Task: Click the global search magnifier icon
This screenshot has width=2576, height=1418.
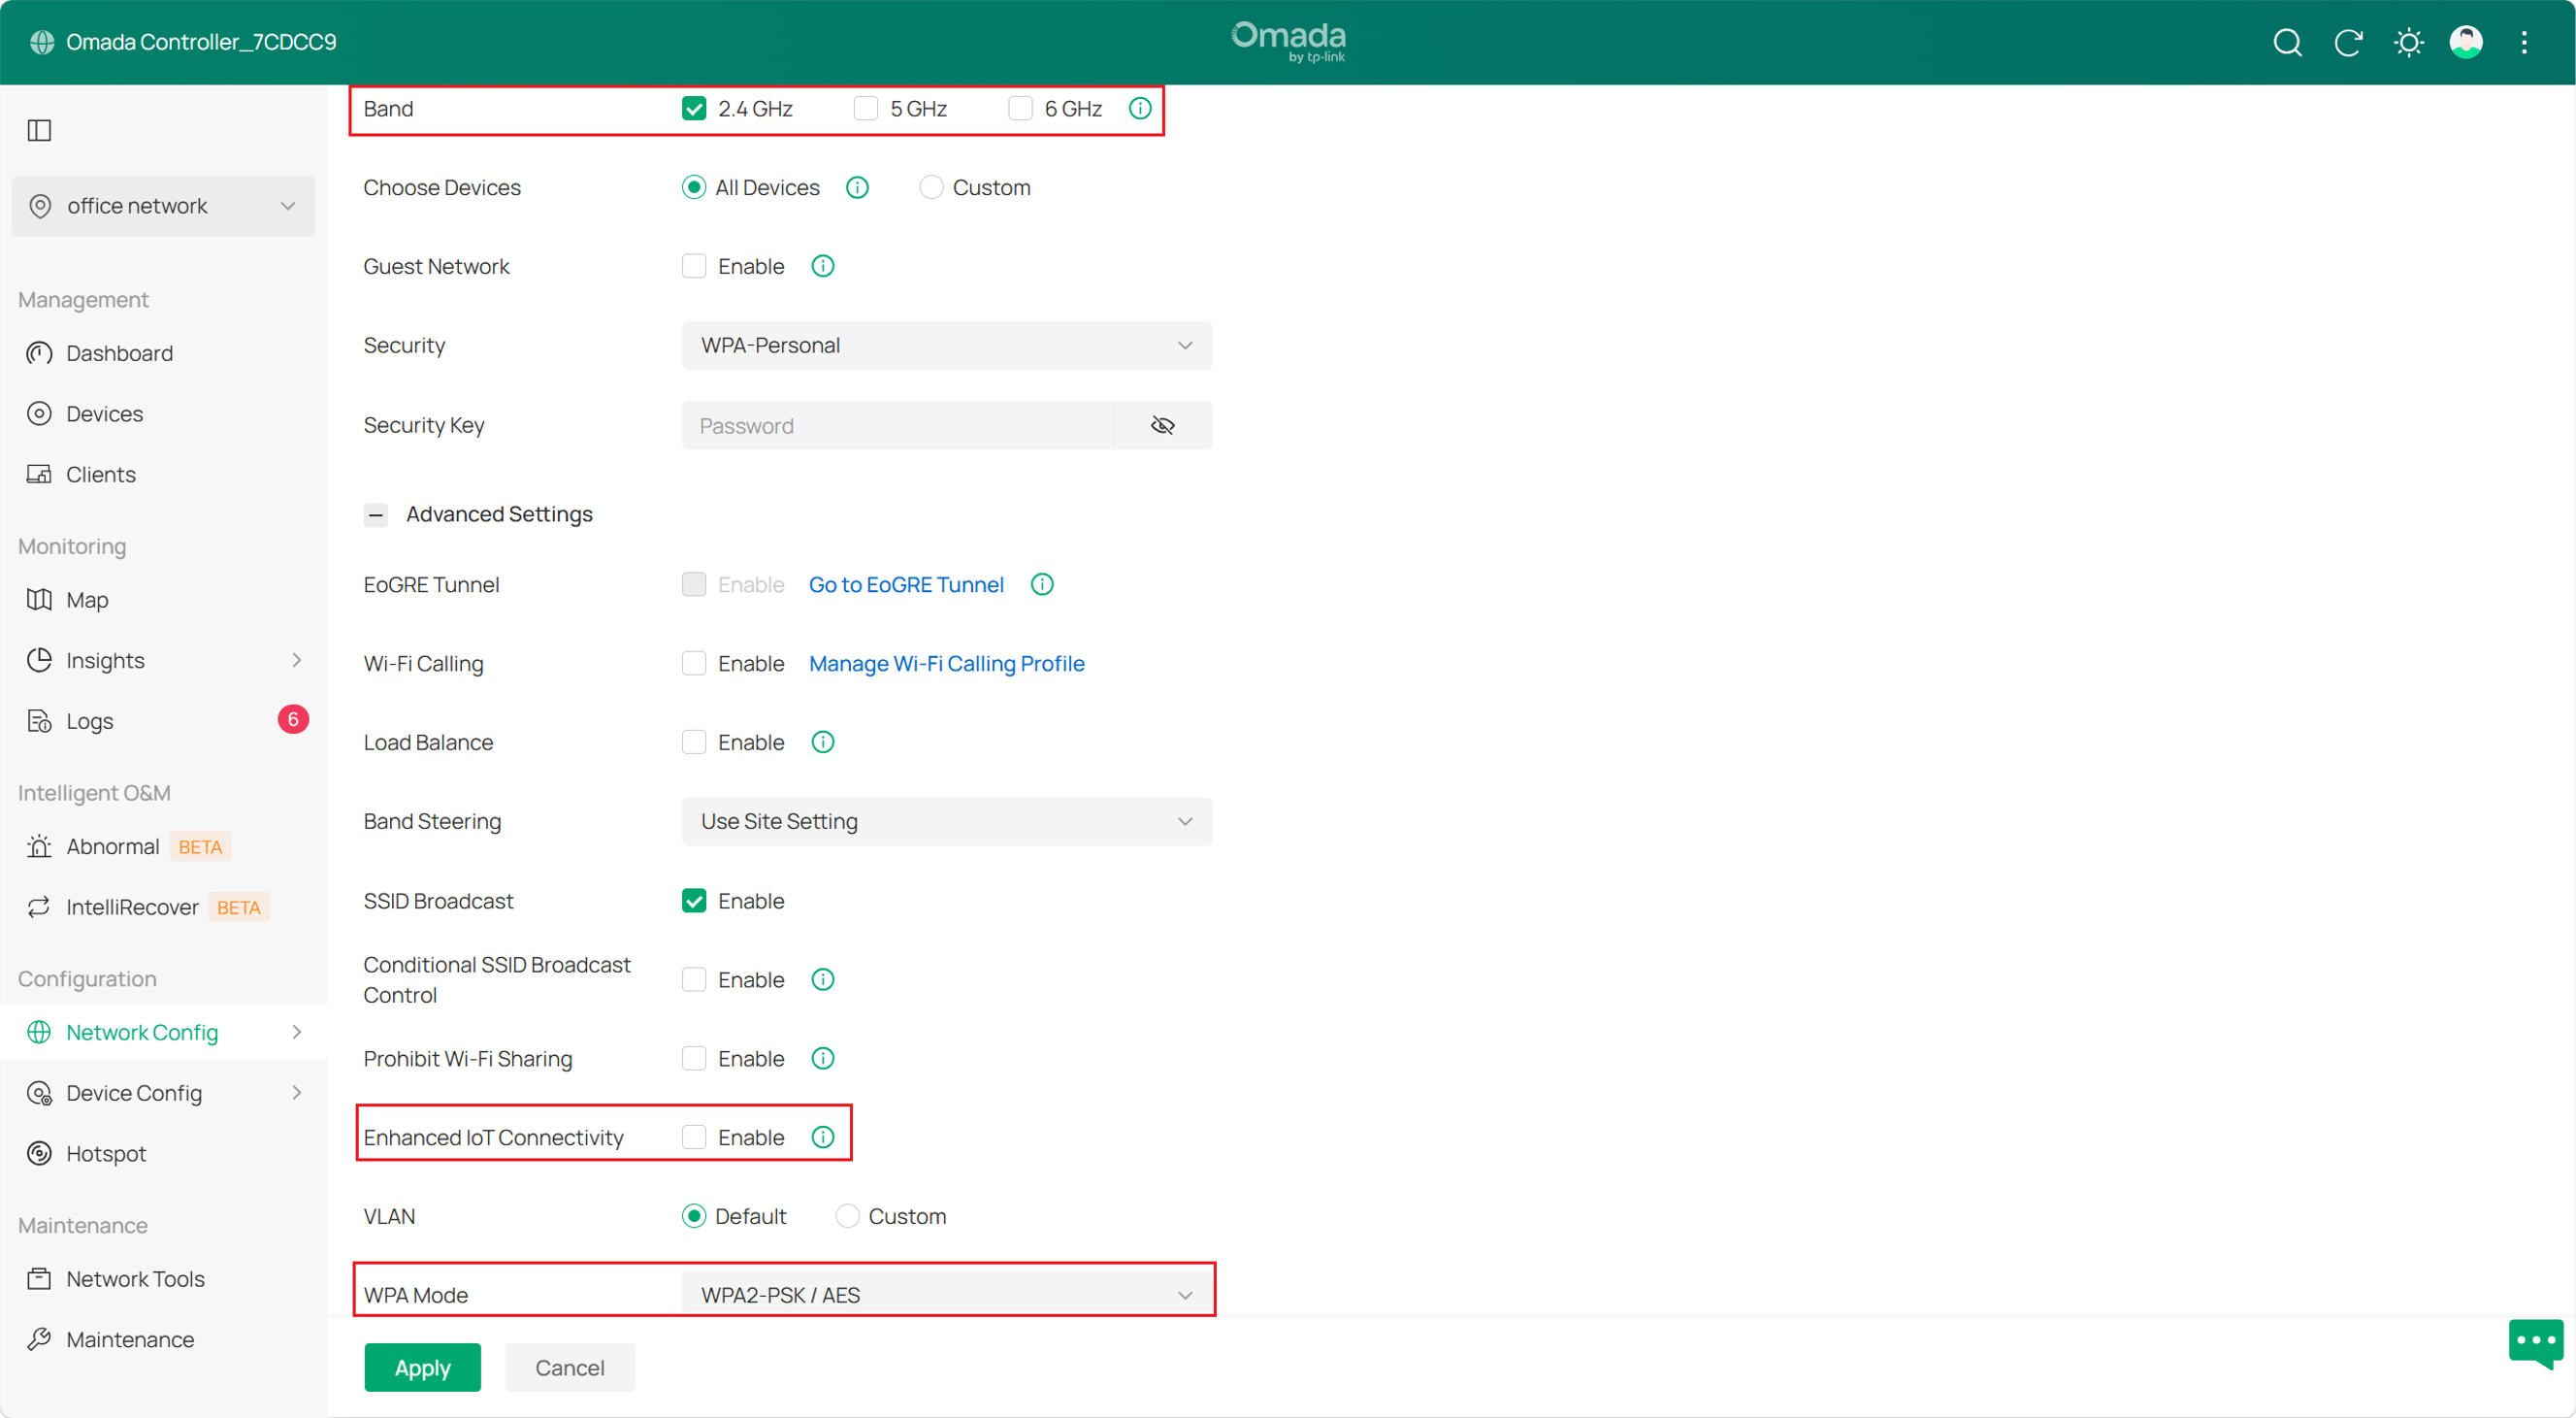Action: 2287,42
